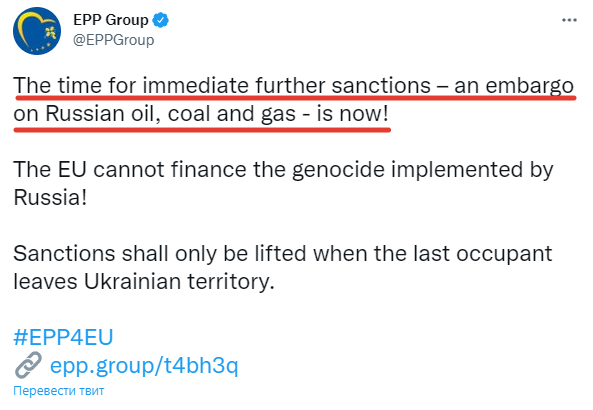Click the line "The time for immediate further sanctions"

[222, 85]
